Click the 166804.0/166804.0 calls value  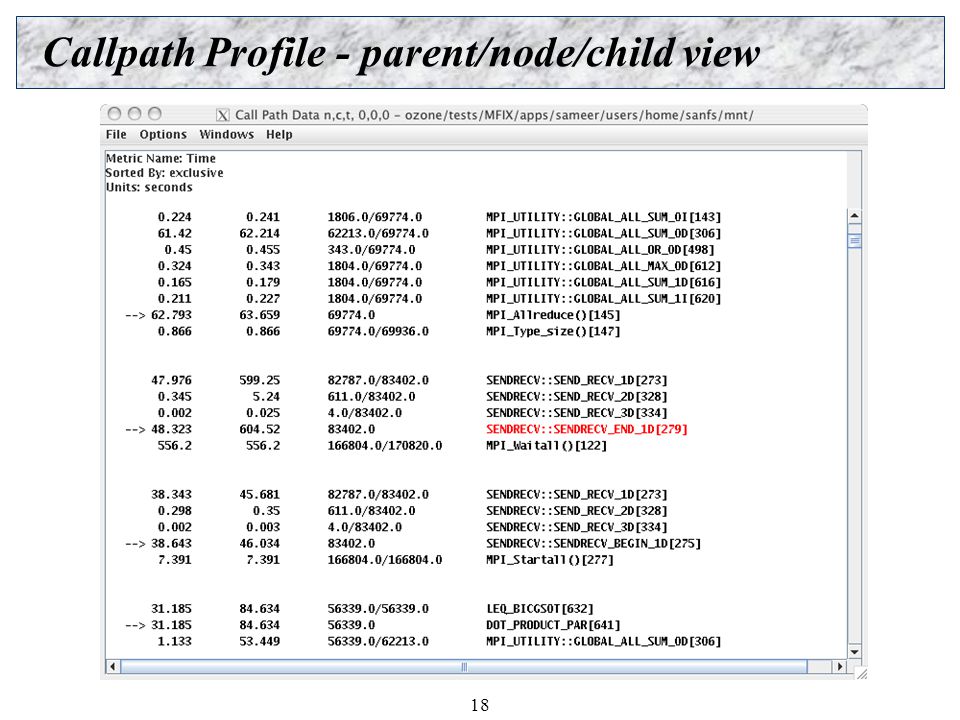coord(384,560)
